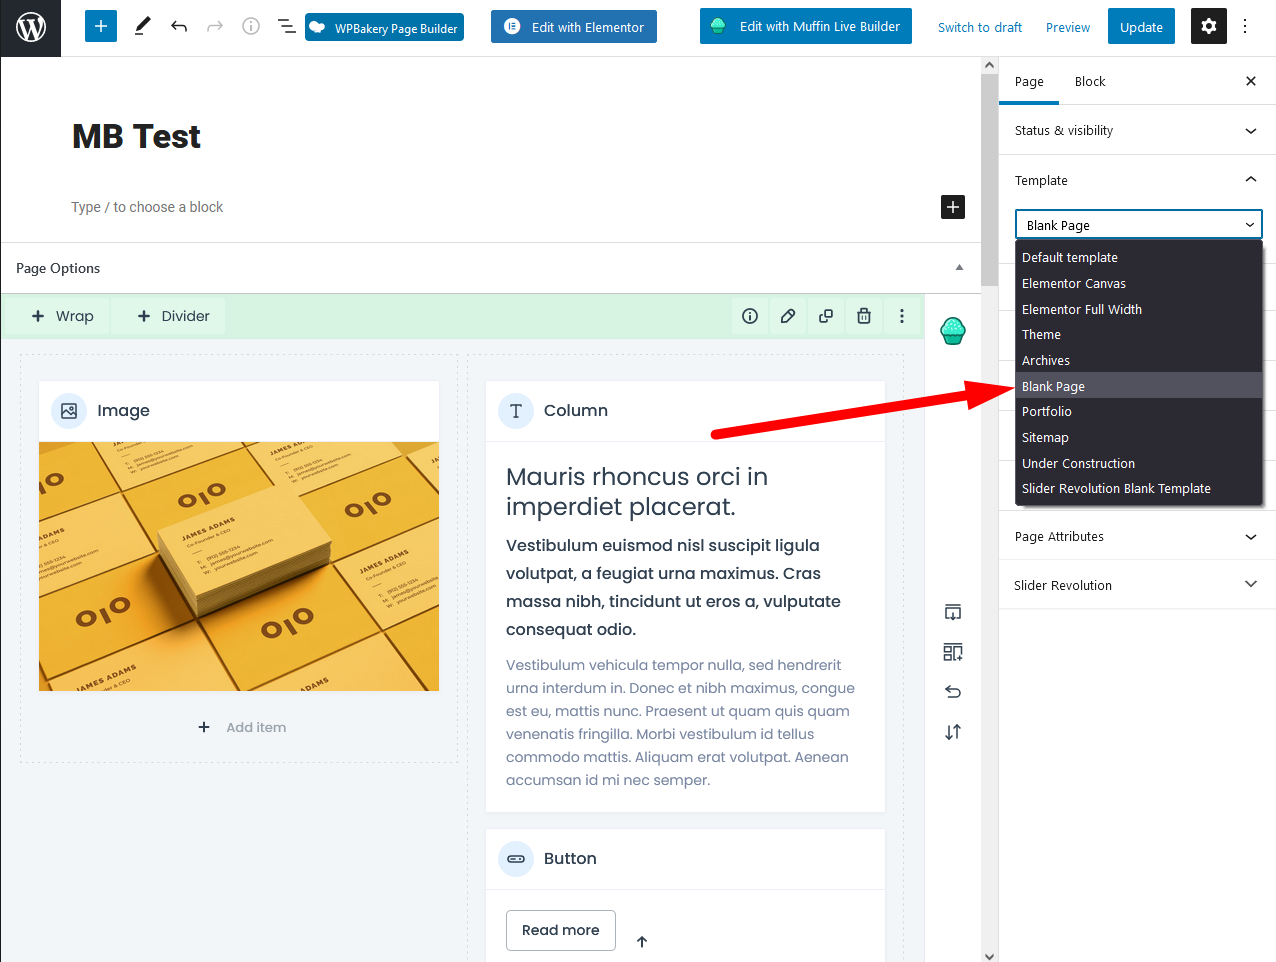Choose Elementor Canvas template
The height and width of the screenshot is (962, 1276).
1139,283
